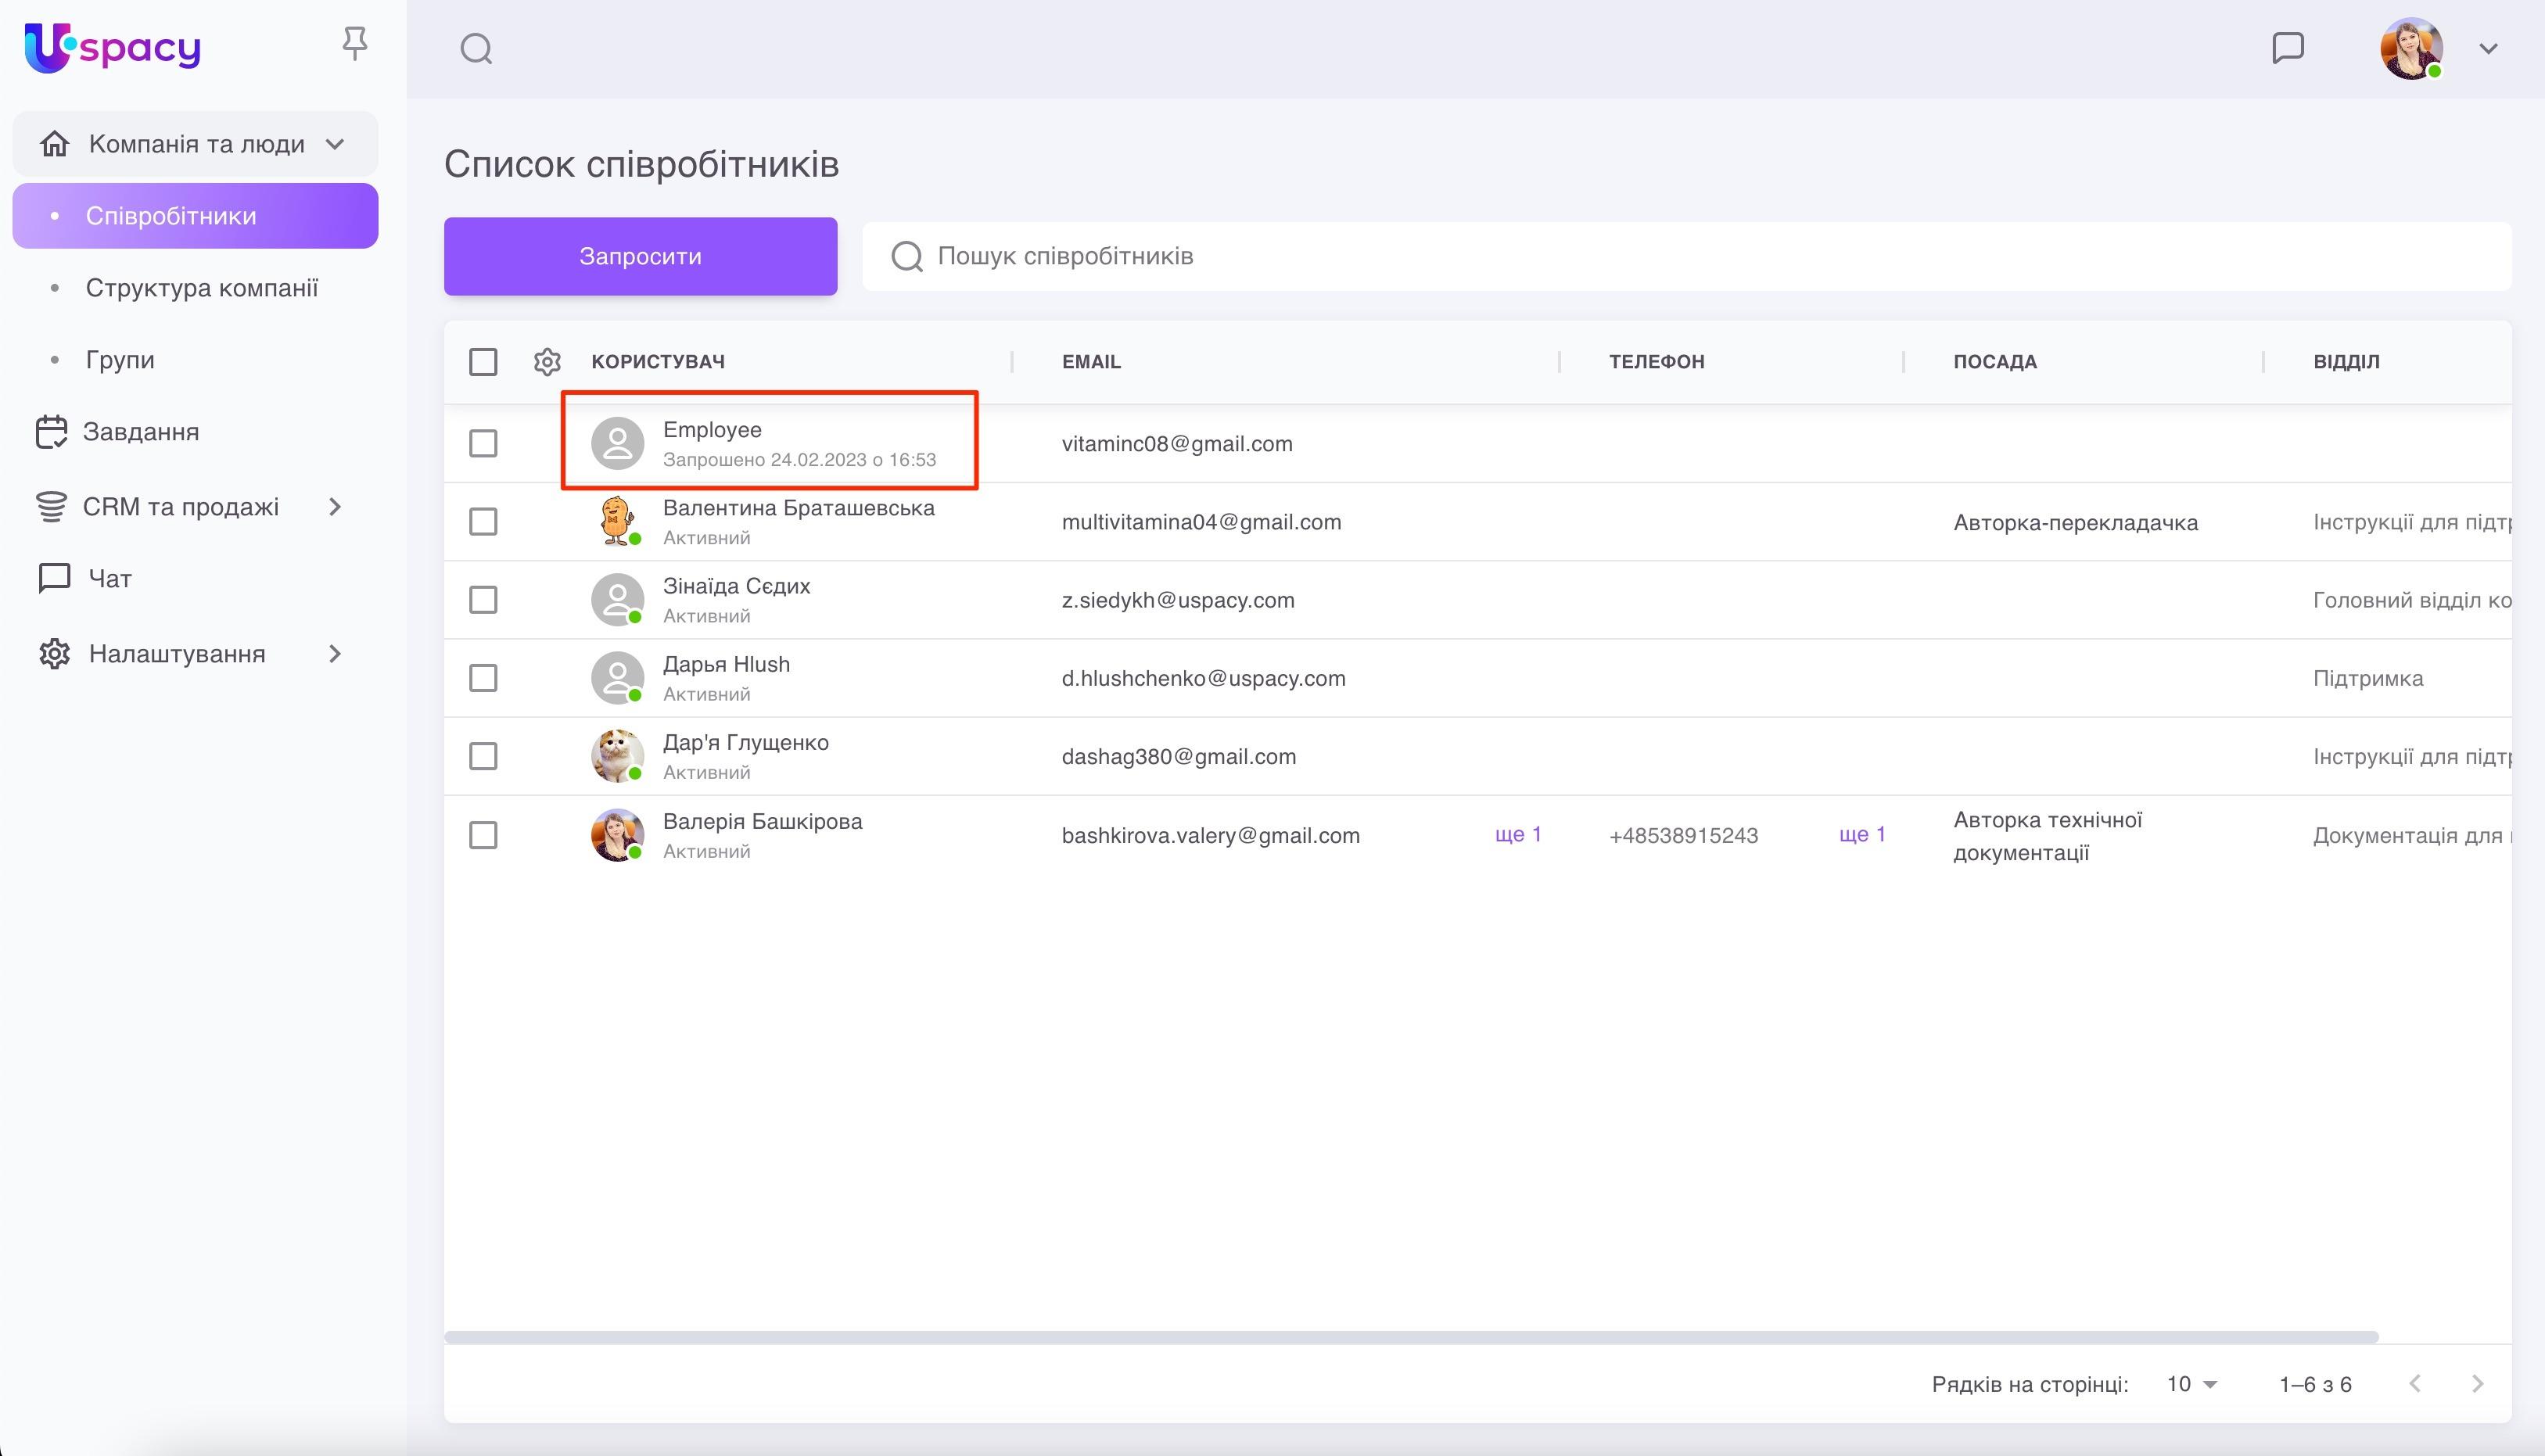
Task: Expand CRM та продажі submenu
Action: pyautogui.click(x=334, y=507)
